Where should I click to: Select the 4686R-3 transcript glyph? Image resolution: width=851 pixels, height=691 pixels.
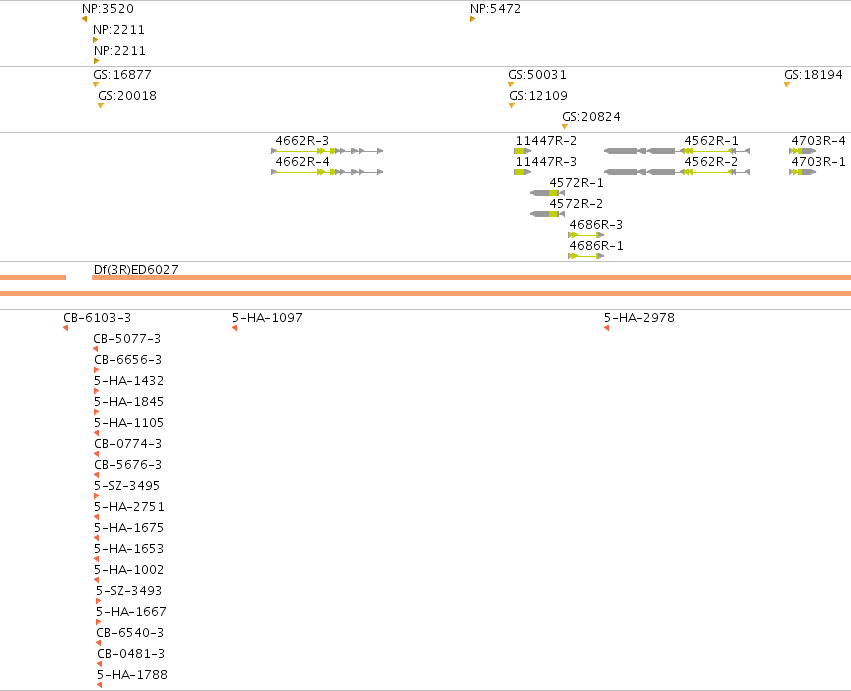point(586,235)
